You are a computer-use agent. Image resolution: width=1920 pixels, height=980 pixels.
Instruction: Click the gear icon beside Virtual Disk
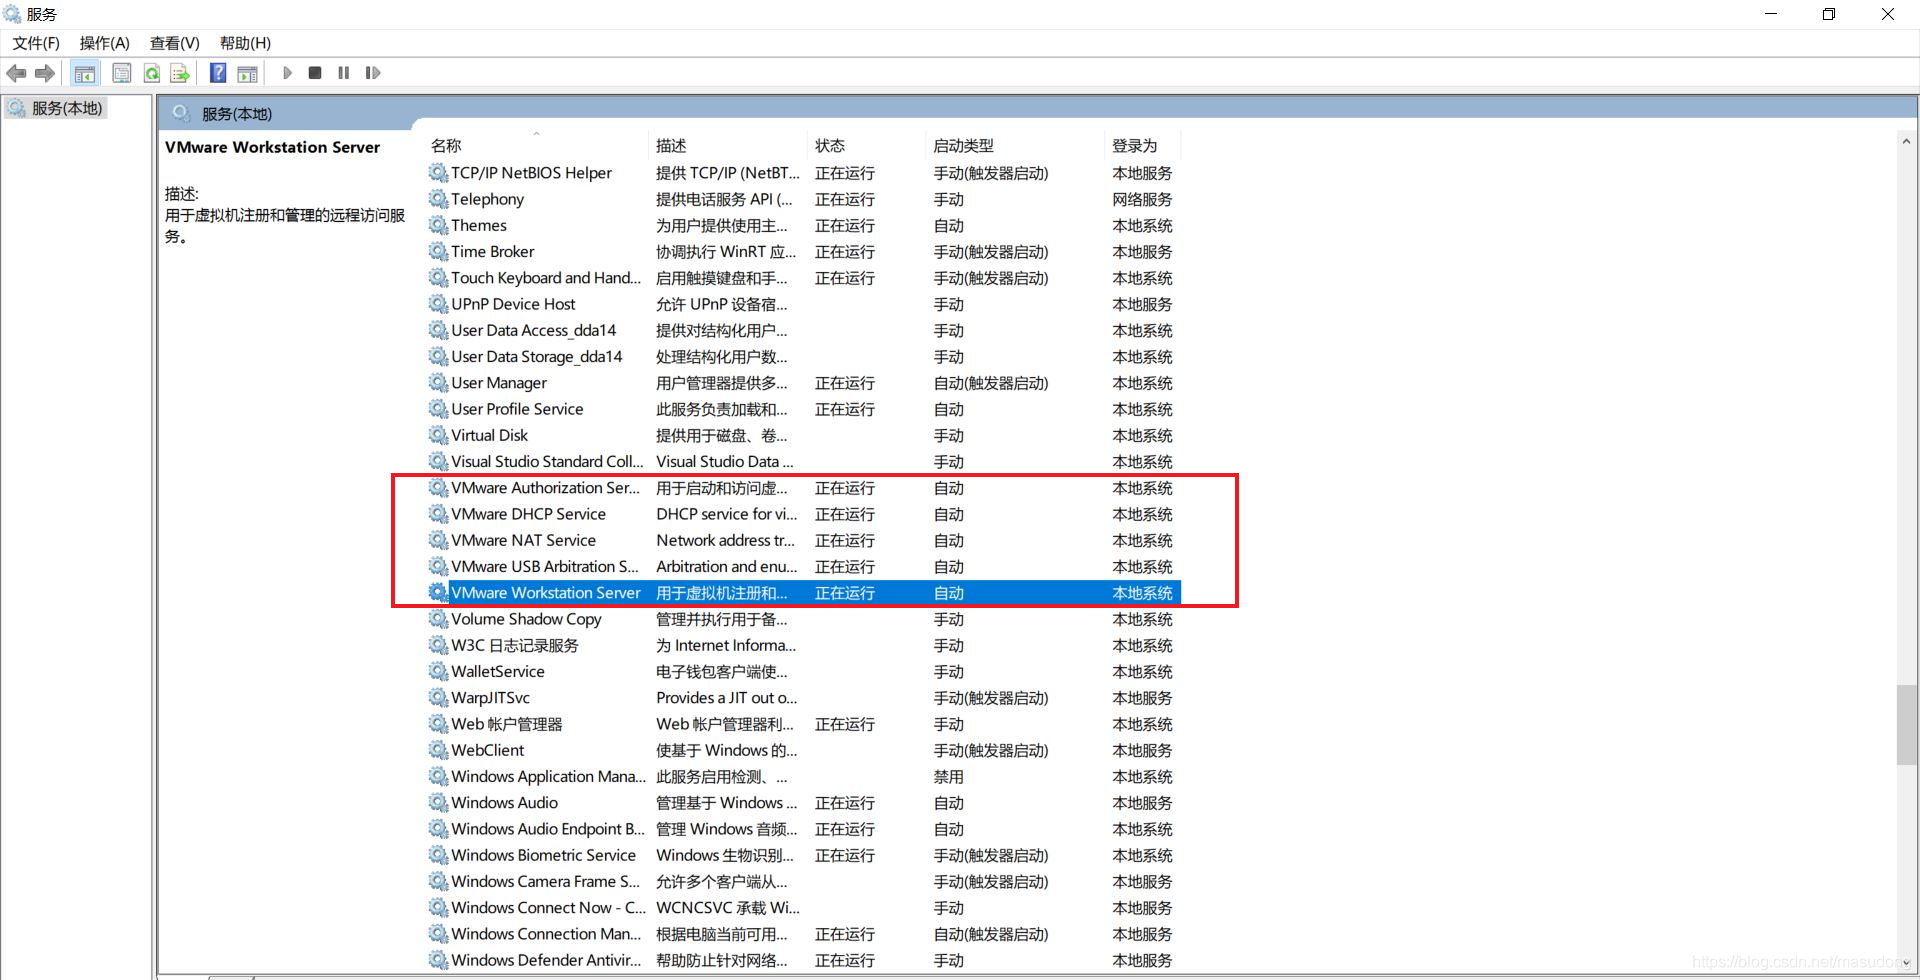(438, 435)
